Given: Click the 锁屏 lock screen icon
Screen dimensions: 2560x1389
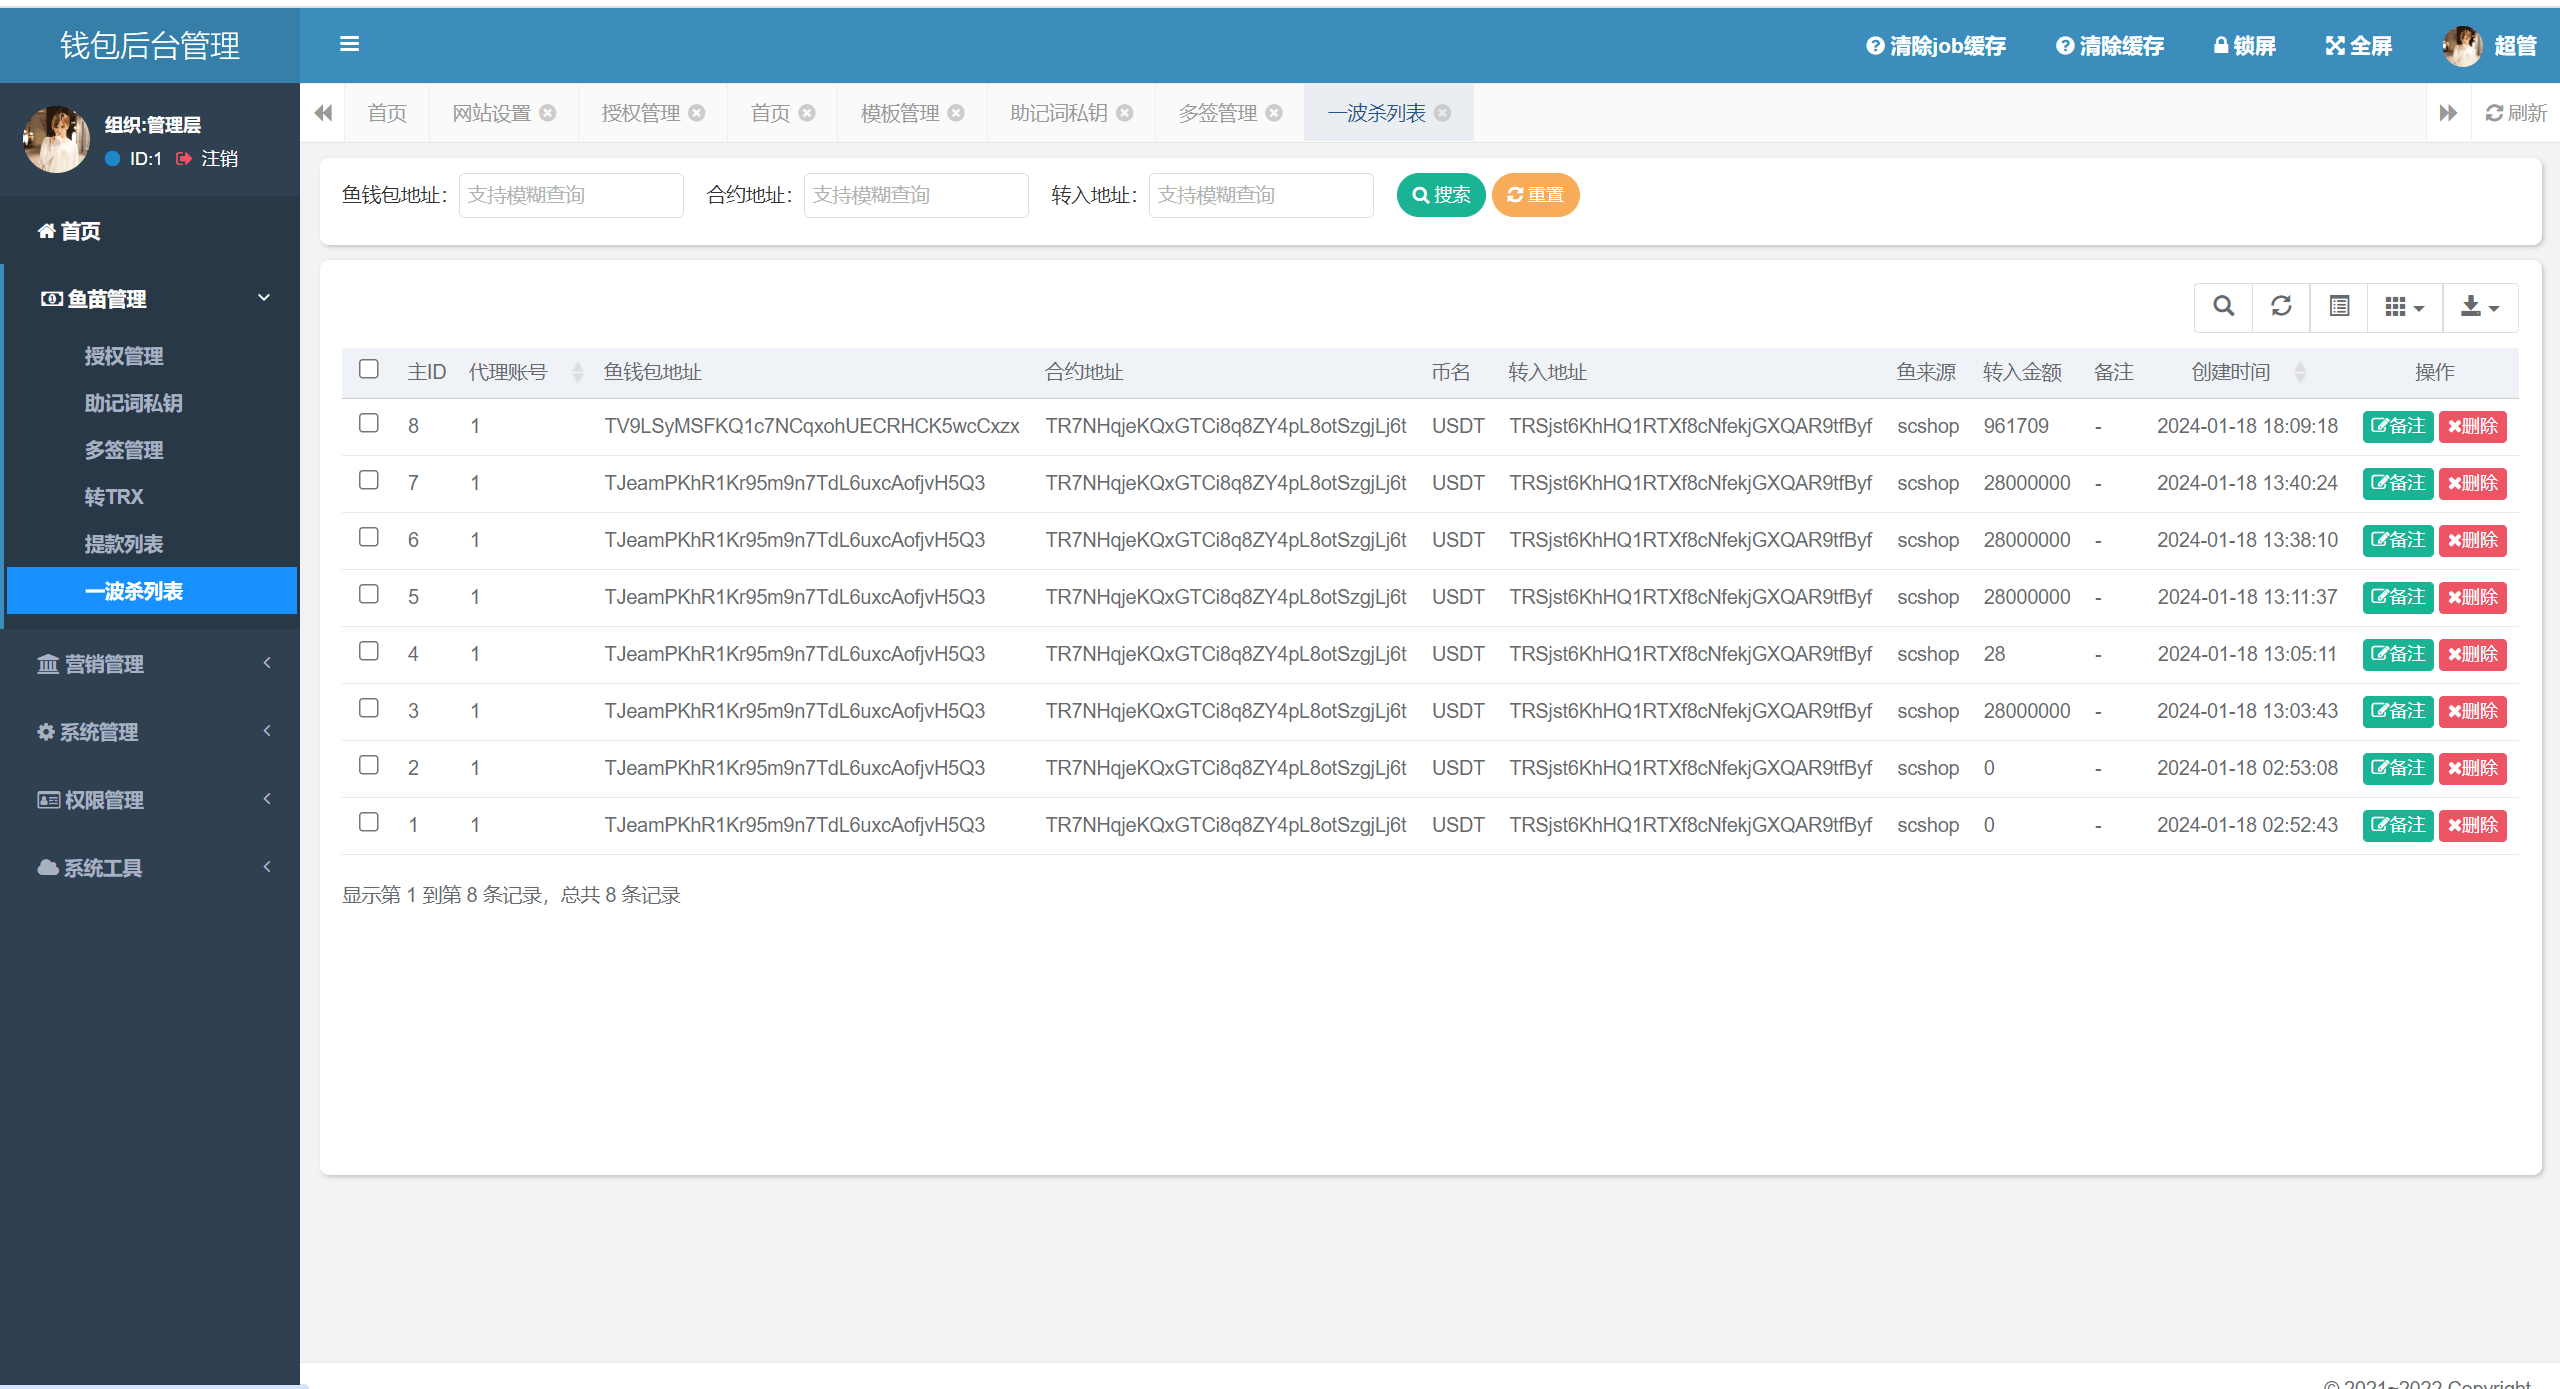Looking at the screenshot, I should tap(2221, 46).
